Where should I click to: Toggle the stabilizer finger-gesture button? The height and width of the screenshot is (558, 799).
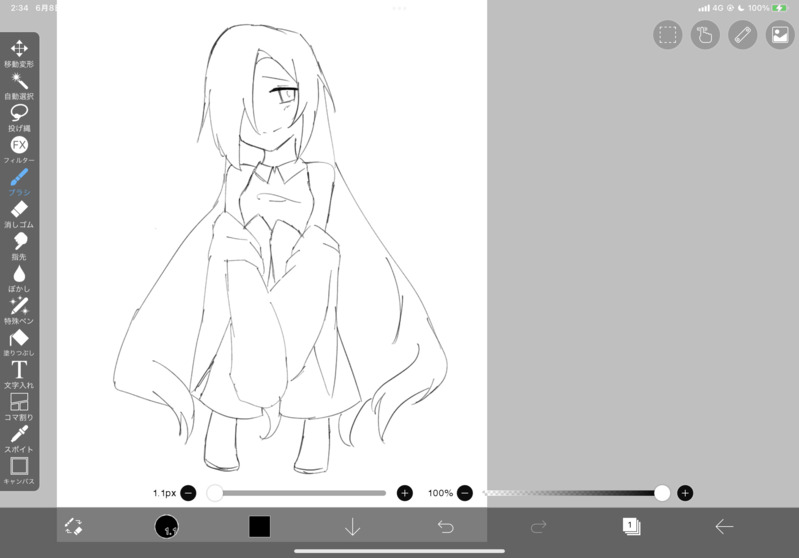click(705, 35)
